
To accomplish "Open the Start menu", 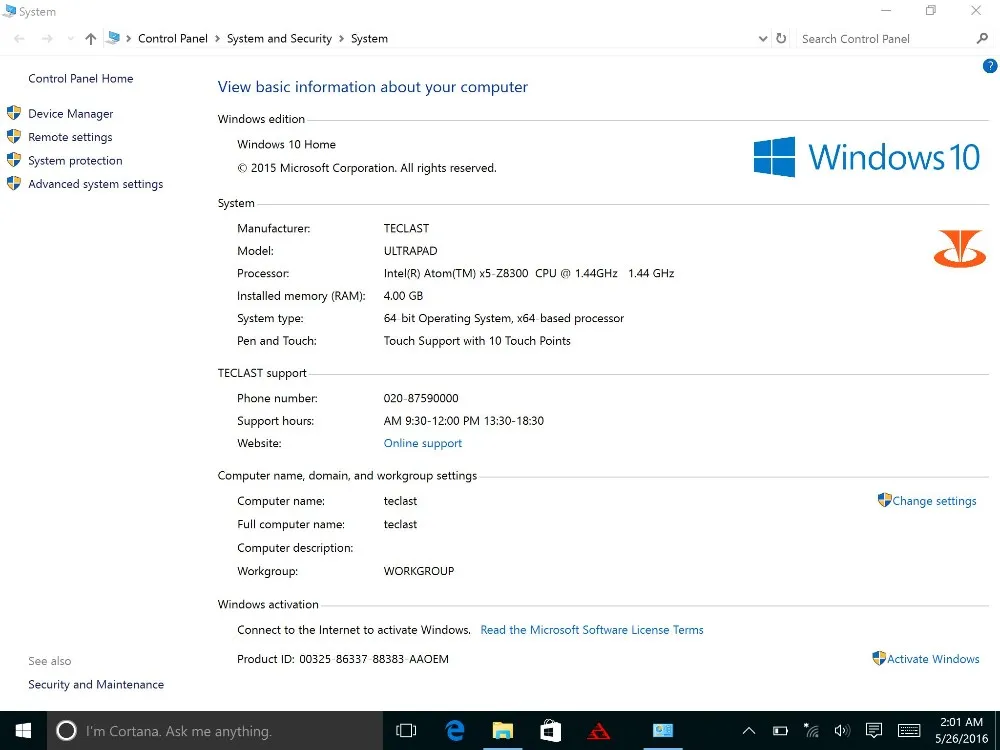I will point(23,731).
